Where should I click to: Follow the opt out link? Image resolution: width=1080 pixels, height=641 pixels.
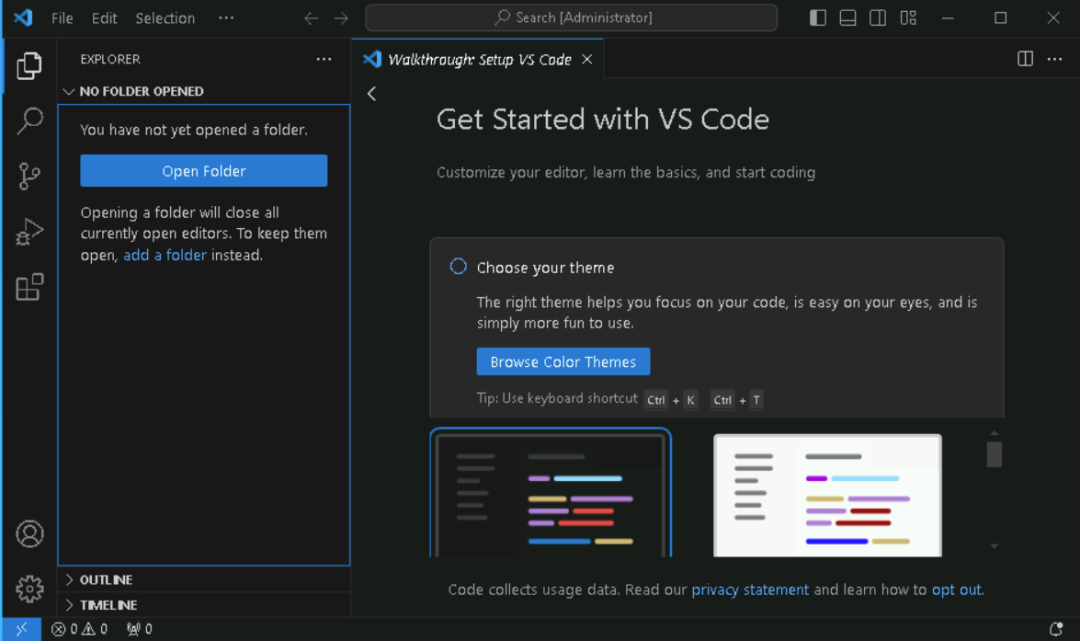(x=957, y=589)
